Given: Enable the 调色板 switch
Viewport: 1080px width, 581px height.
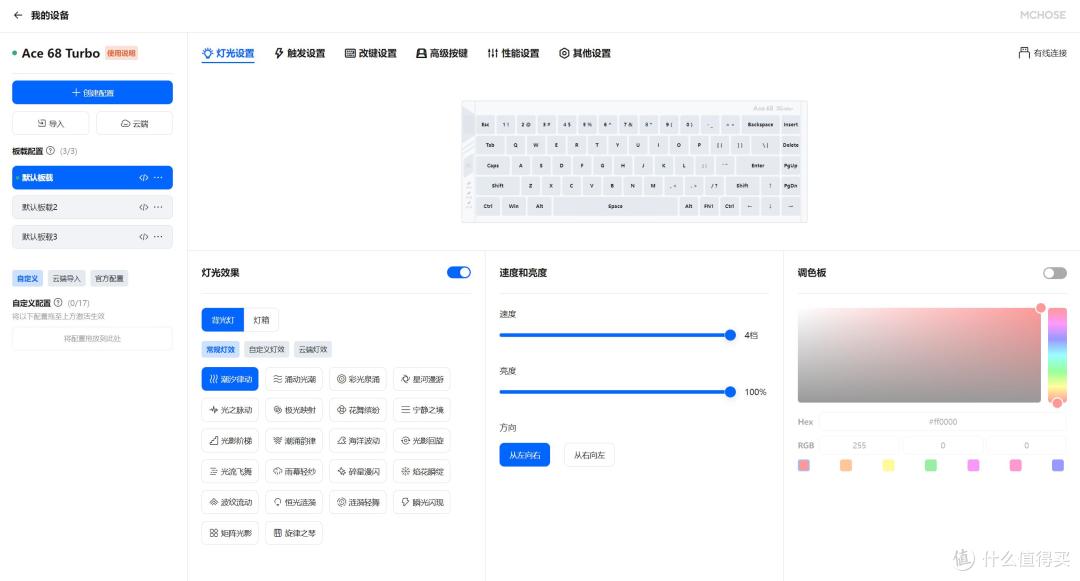Looking at the screenshot, I should tap(1055, 273).
